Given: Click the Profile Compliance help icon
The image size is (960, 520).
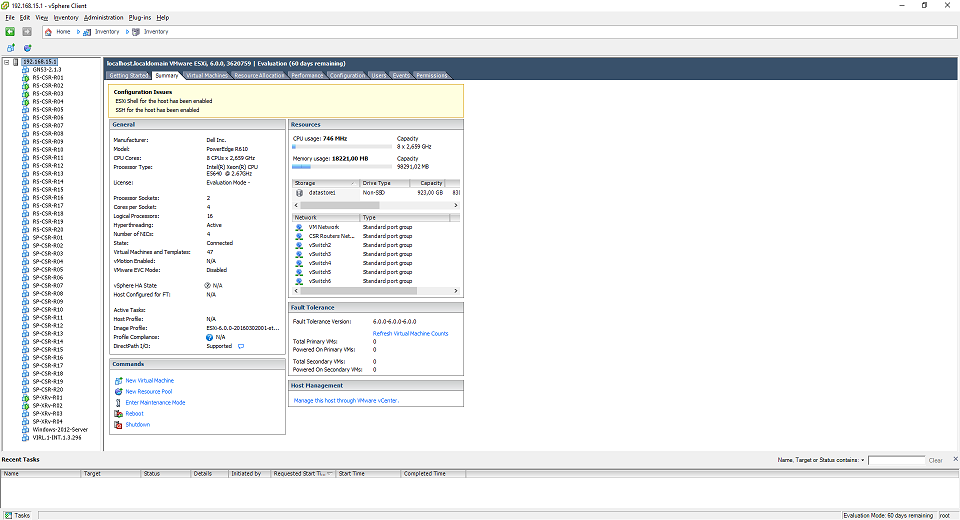Looking at the screenshot, I should [210, 337].
